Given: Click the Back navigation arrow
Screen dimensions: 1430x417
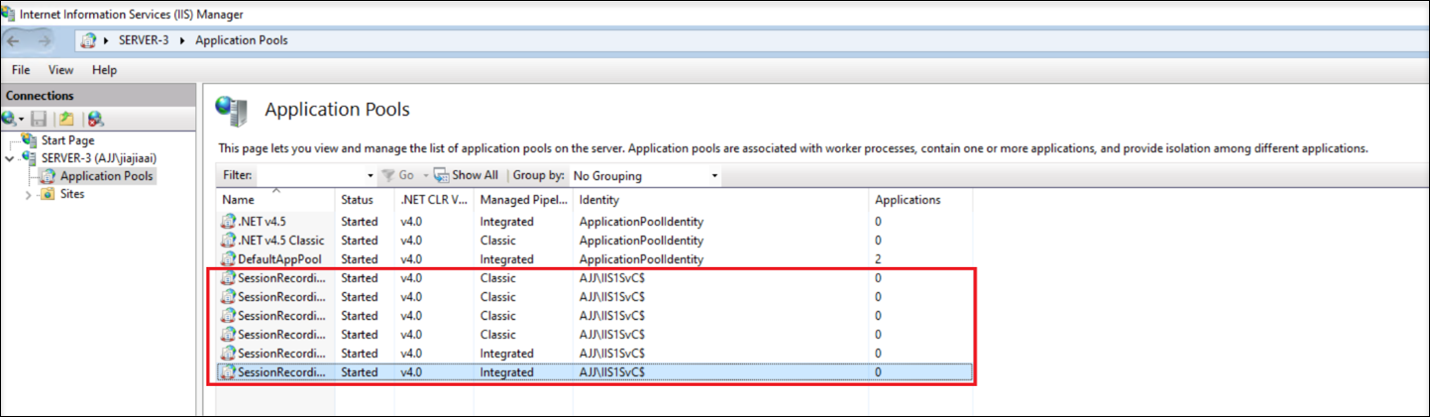Looking at the screenshot, I should (x=14, y=40).
